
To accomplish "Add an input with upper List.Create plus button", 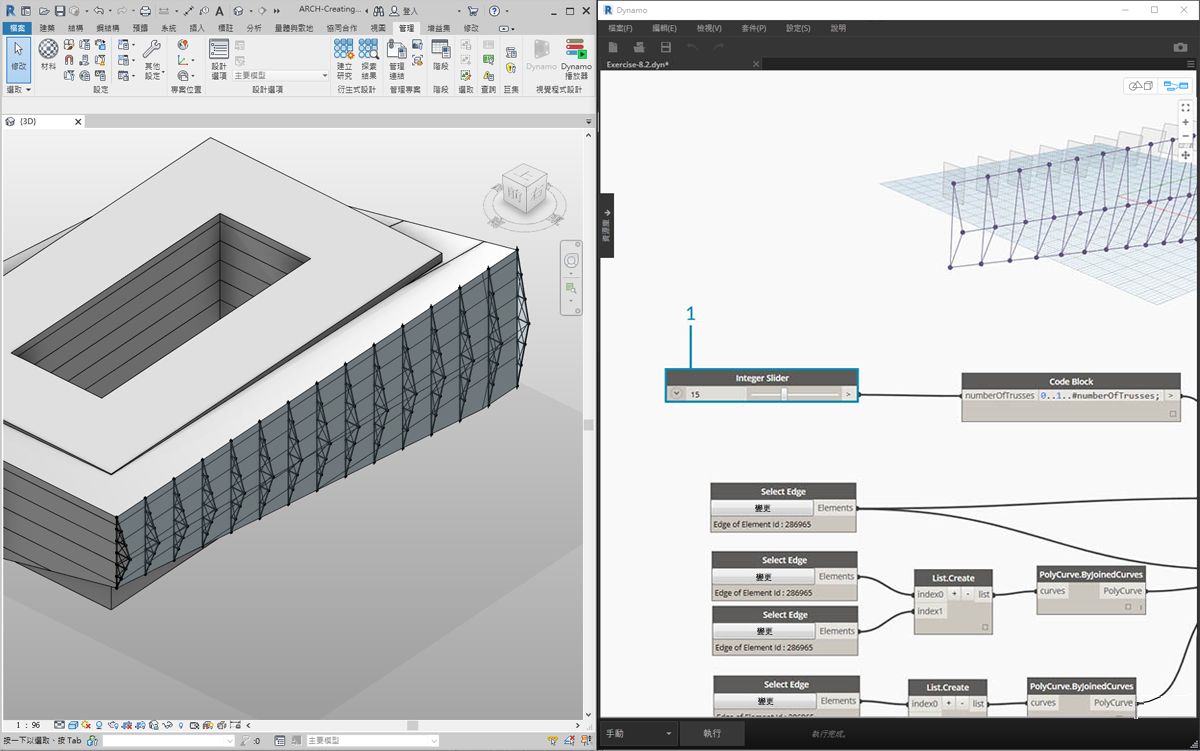I will coord(954,594).
